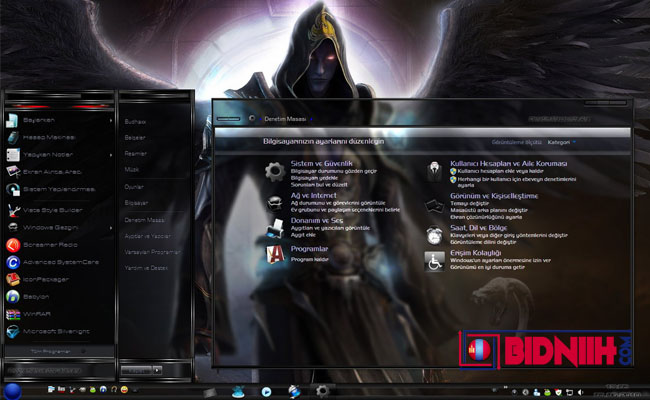Open the blue play media player taskbar icon
This screenshot has width=650, height=400.
pyautogui.click(x=266, y=391)
